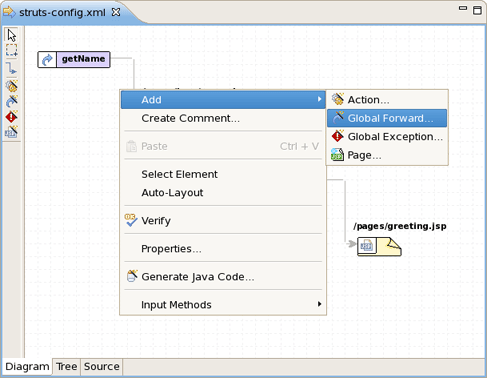The image size is (487, 378).
Task: Click the struts-config.xml tab file icon
Action: coord(9,12)
